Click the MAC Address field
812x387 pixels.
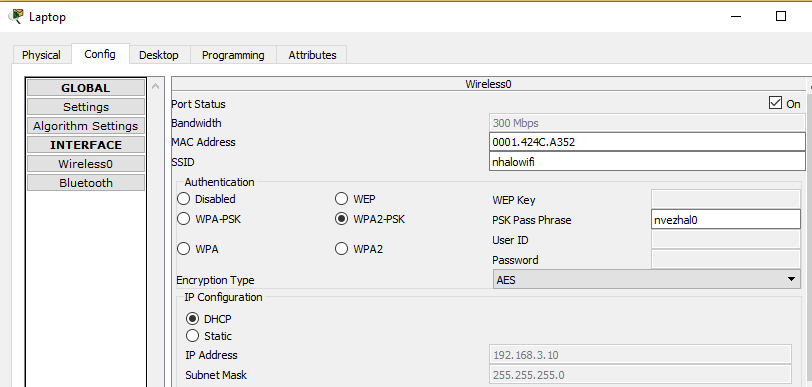click(647, 142)
